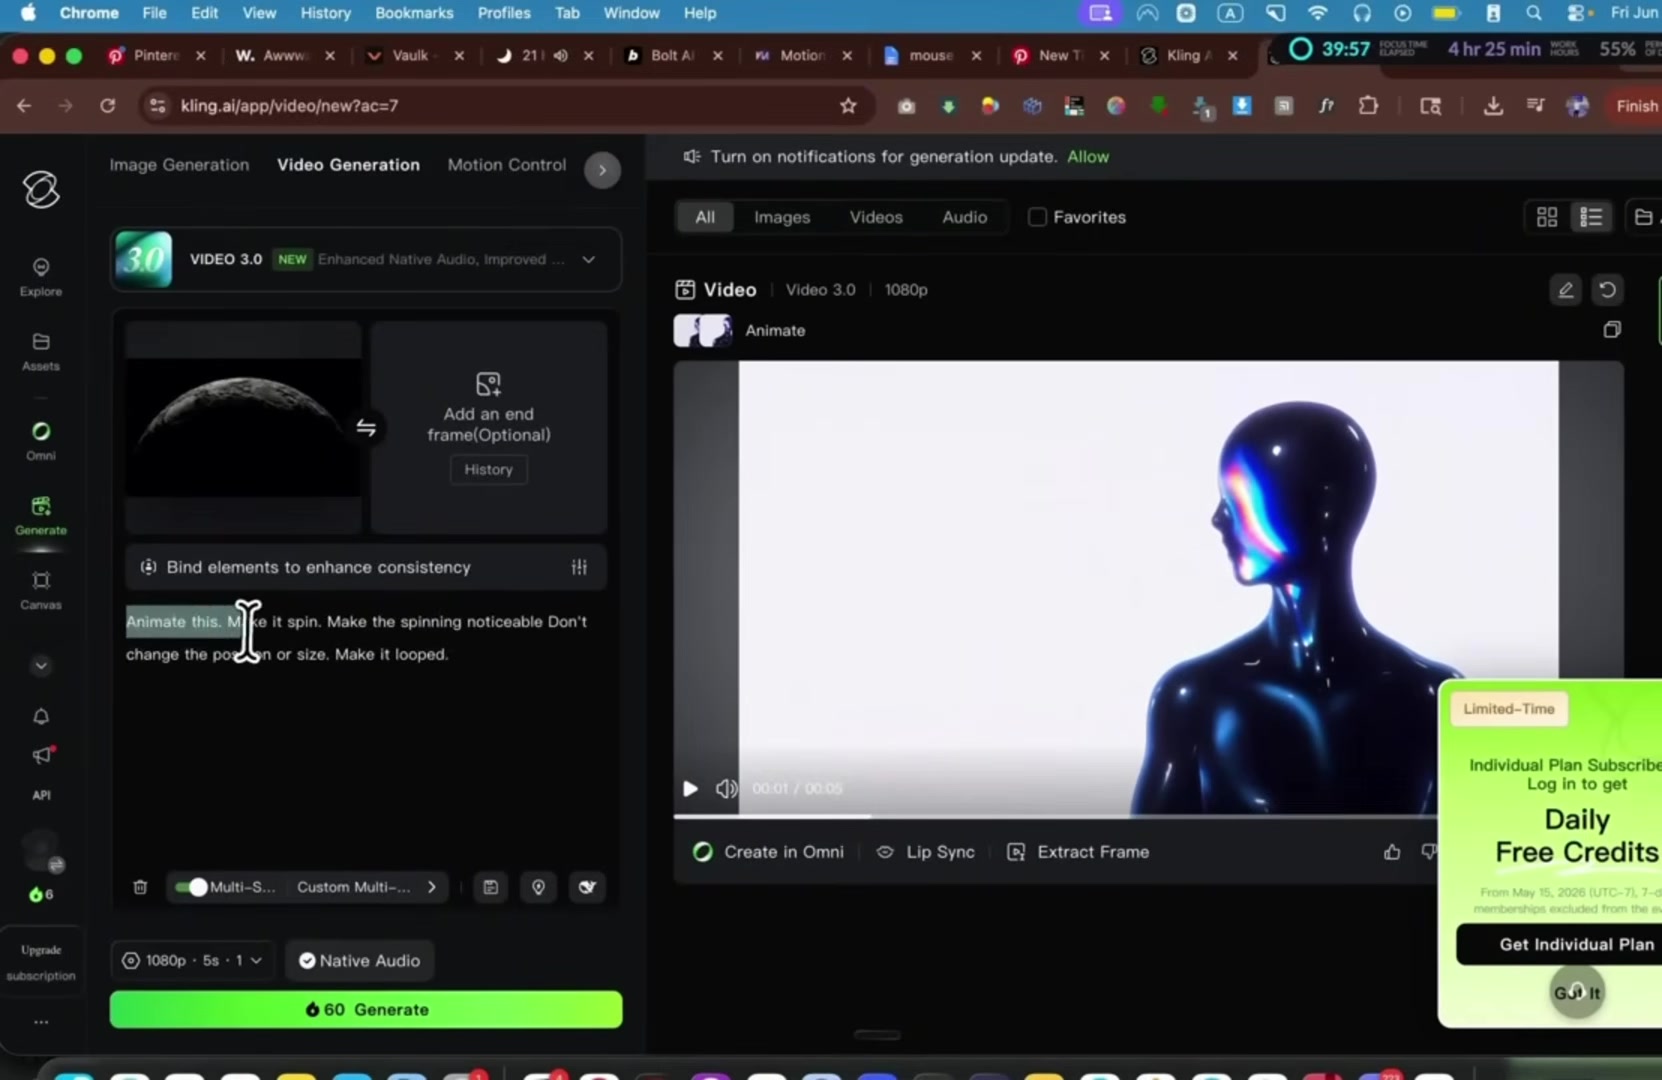Click the notifications bell icon in sidebar
This screenshot has width=1662, height=1080.
point(41,716)
